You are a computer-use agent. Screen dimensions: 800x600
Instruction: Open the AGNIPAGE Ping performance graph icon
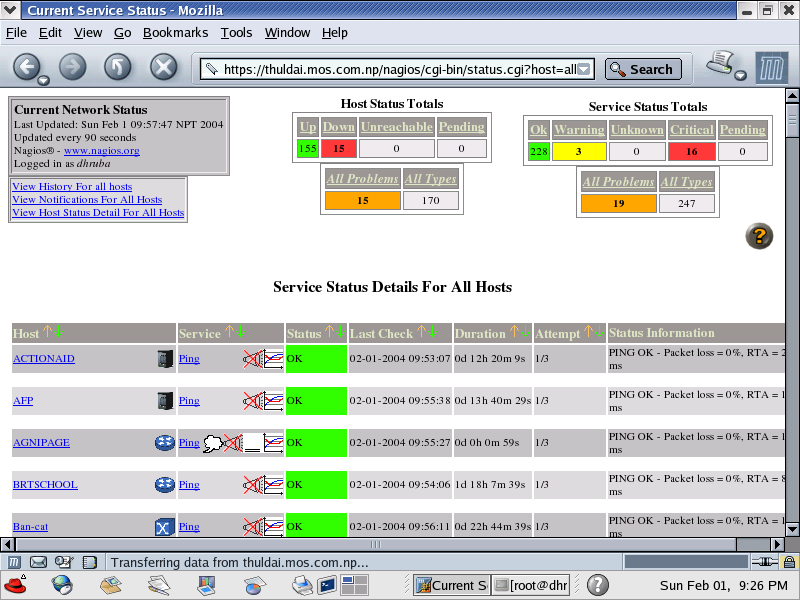(273, 442)
